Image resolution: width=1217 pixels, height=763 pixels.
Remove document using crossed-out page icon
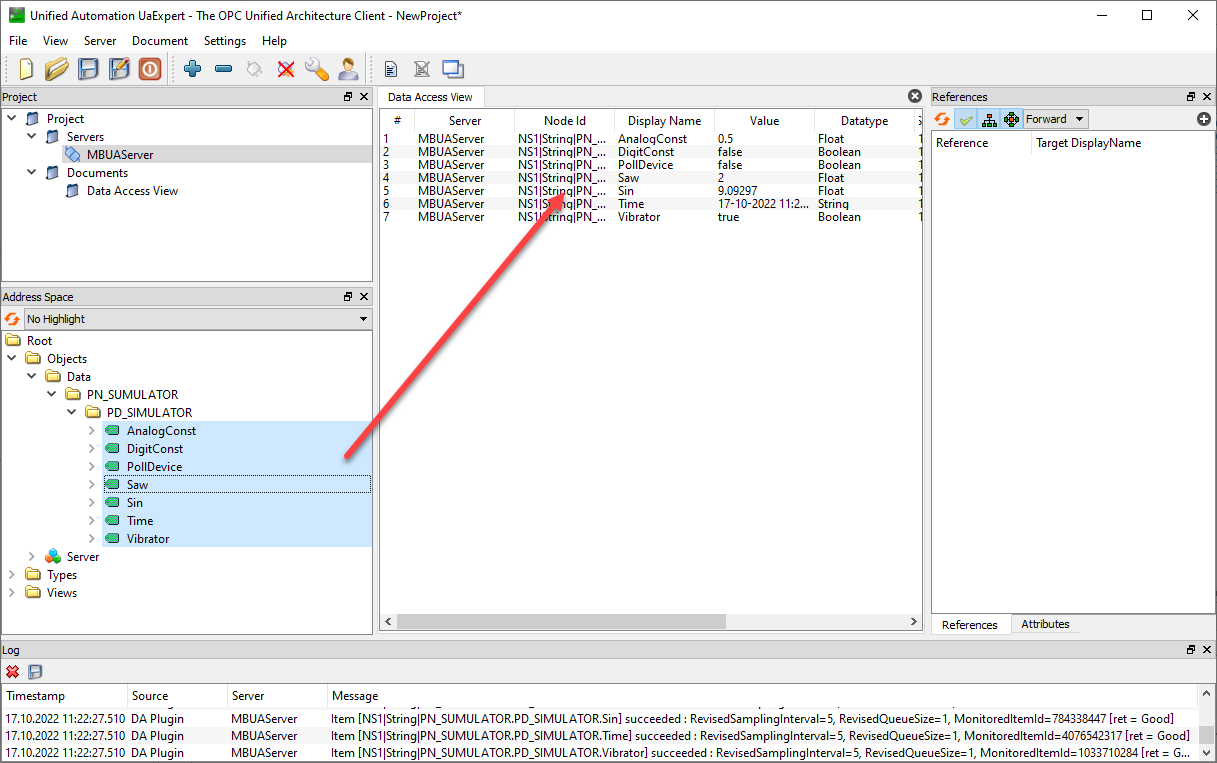tap(422, 69)
